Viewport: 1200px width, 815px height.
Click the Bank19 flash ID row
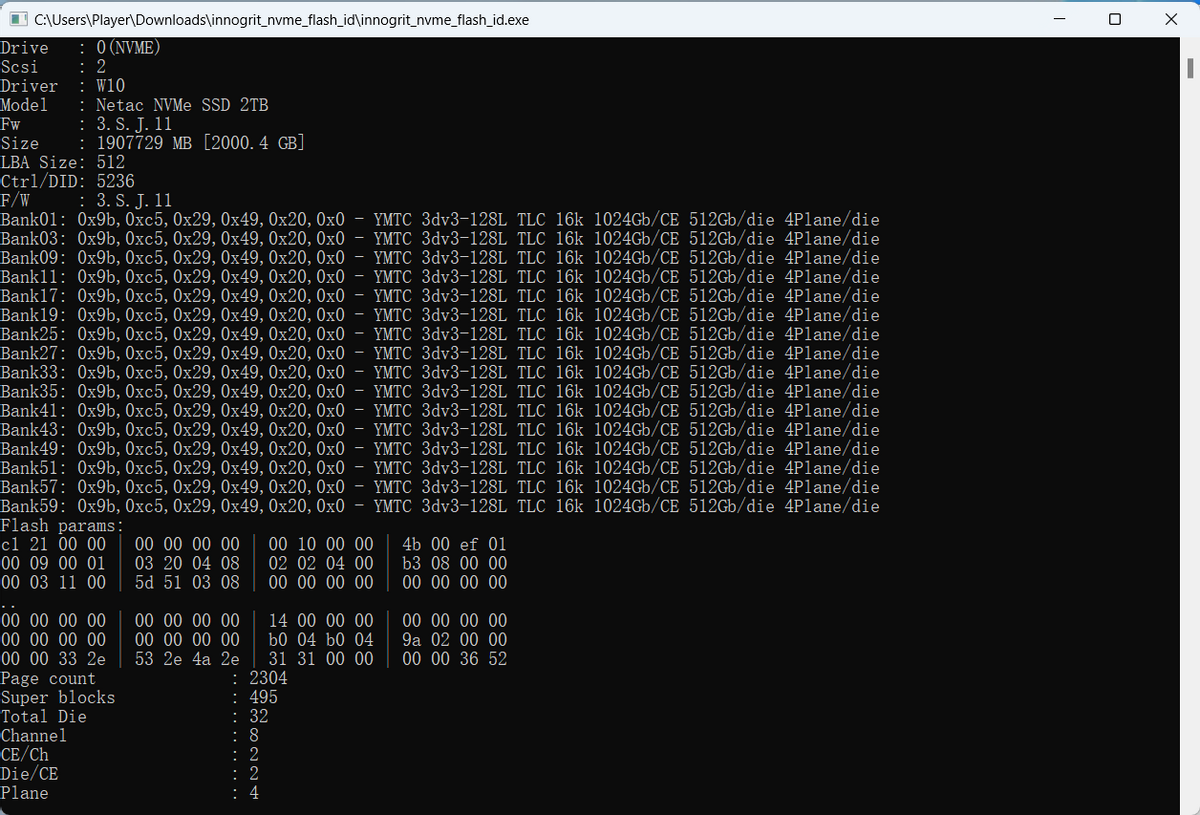coord(440,315)
